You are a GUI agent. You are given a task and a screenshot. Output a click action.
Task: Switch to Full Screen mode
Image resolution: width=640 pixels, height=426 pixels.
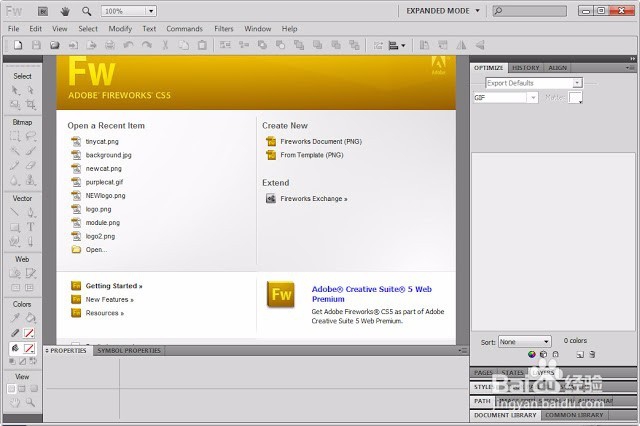pos(33,389)
